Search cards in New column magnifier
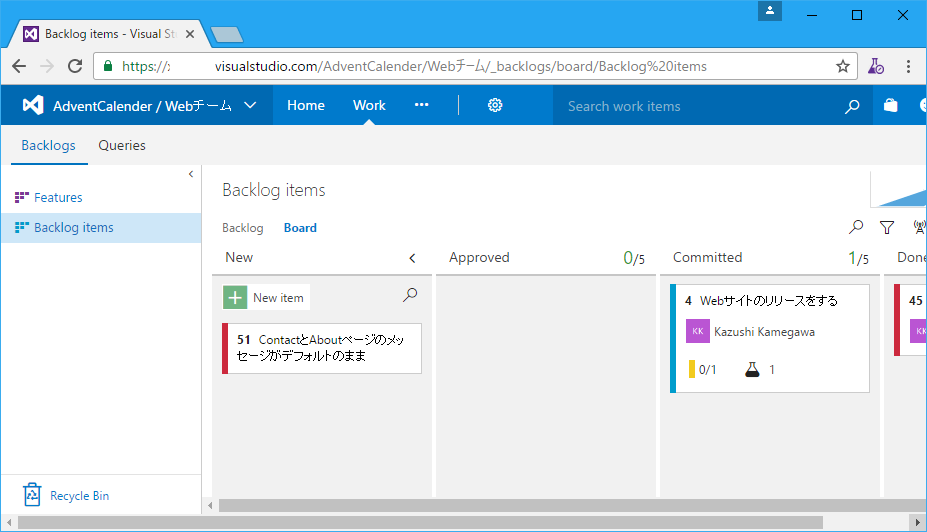The image size is (927, 532). [x=410, y=294]
